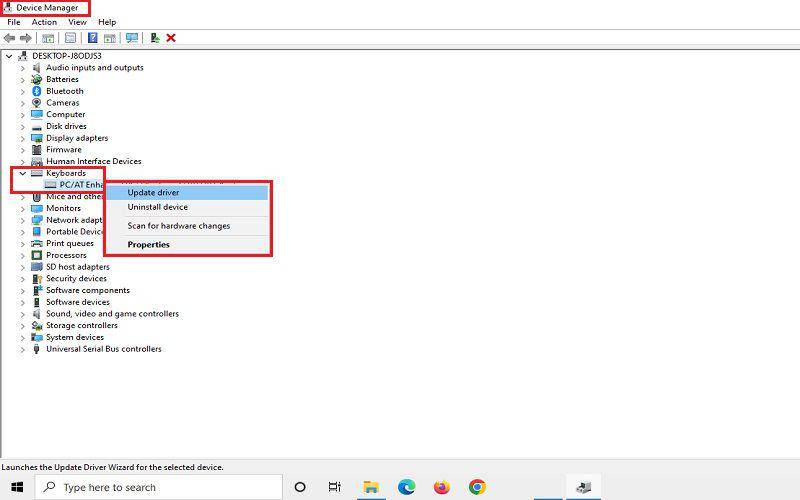
Task: Launch Google Chrome from the taskbar
Action: click(x=477, y=487)
